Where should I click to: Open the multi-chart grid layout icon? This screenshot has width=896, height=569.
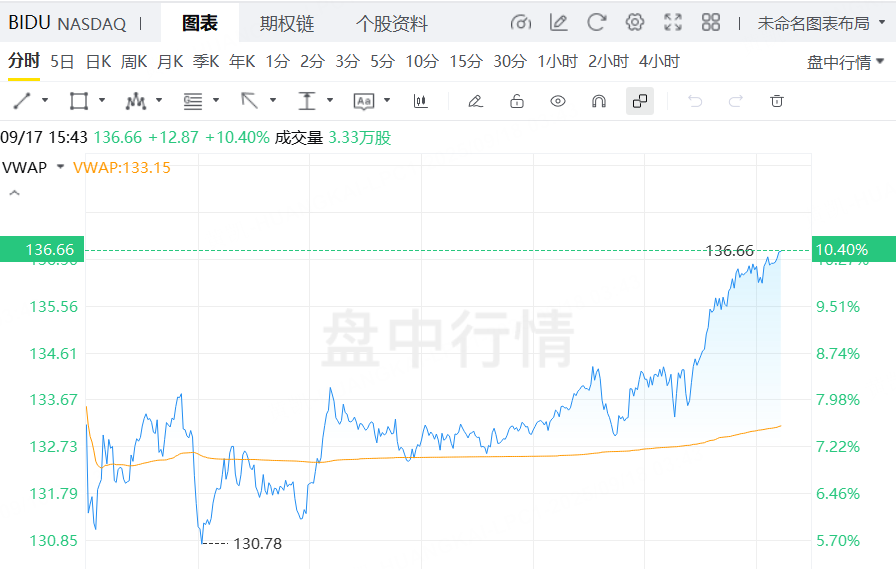711,23
